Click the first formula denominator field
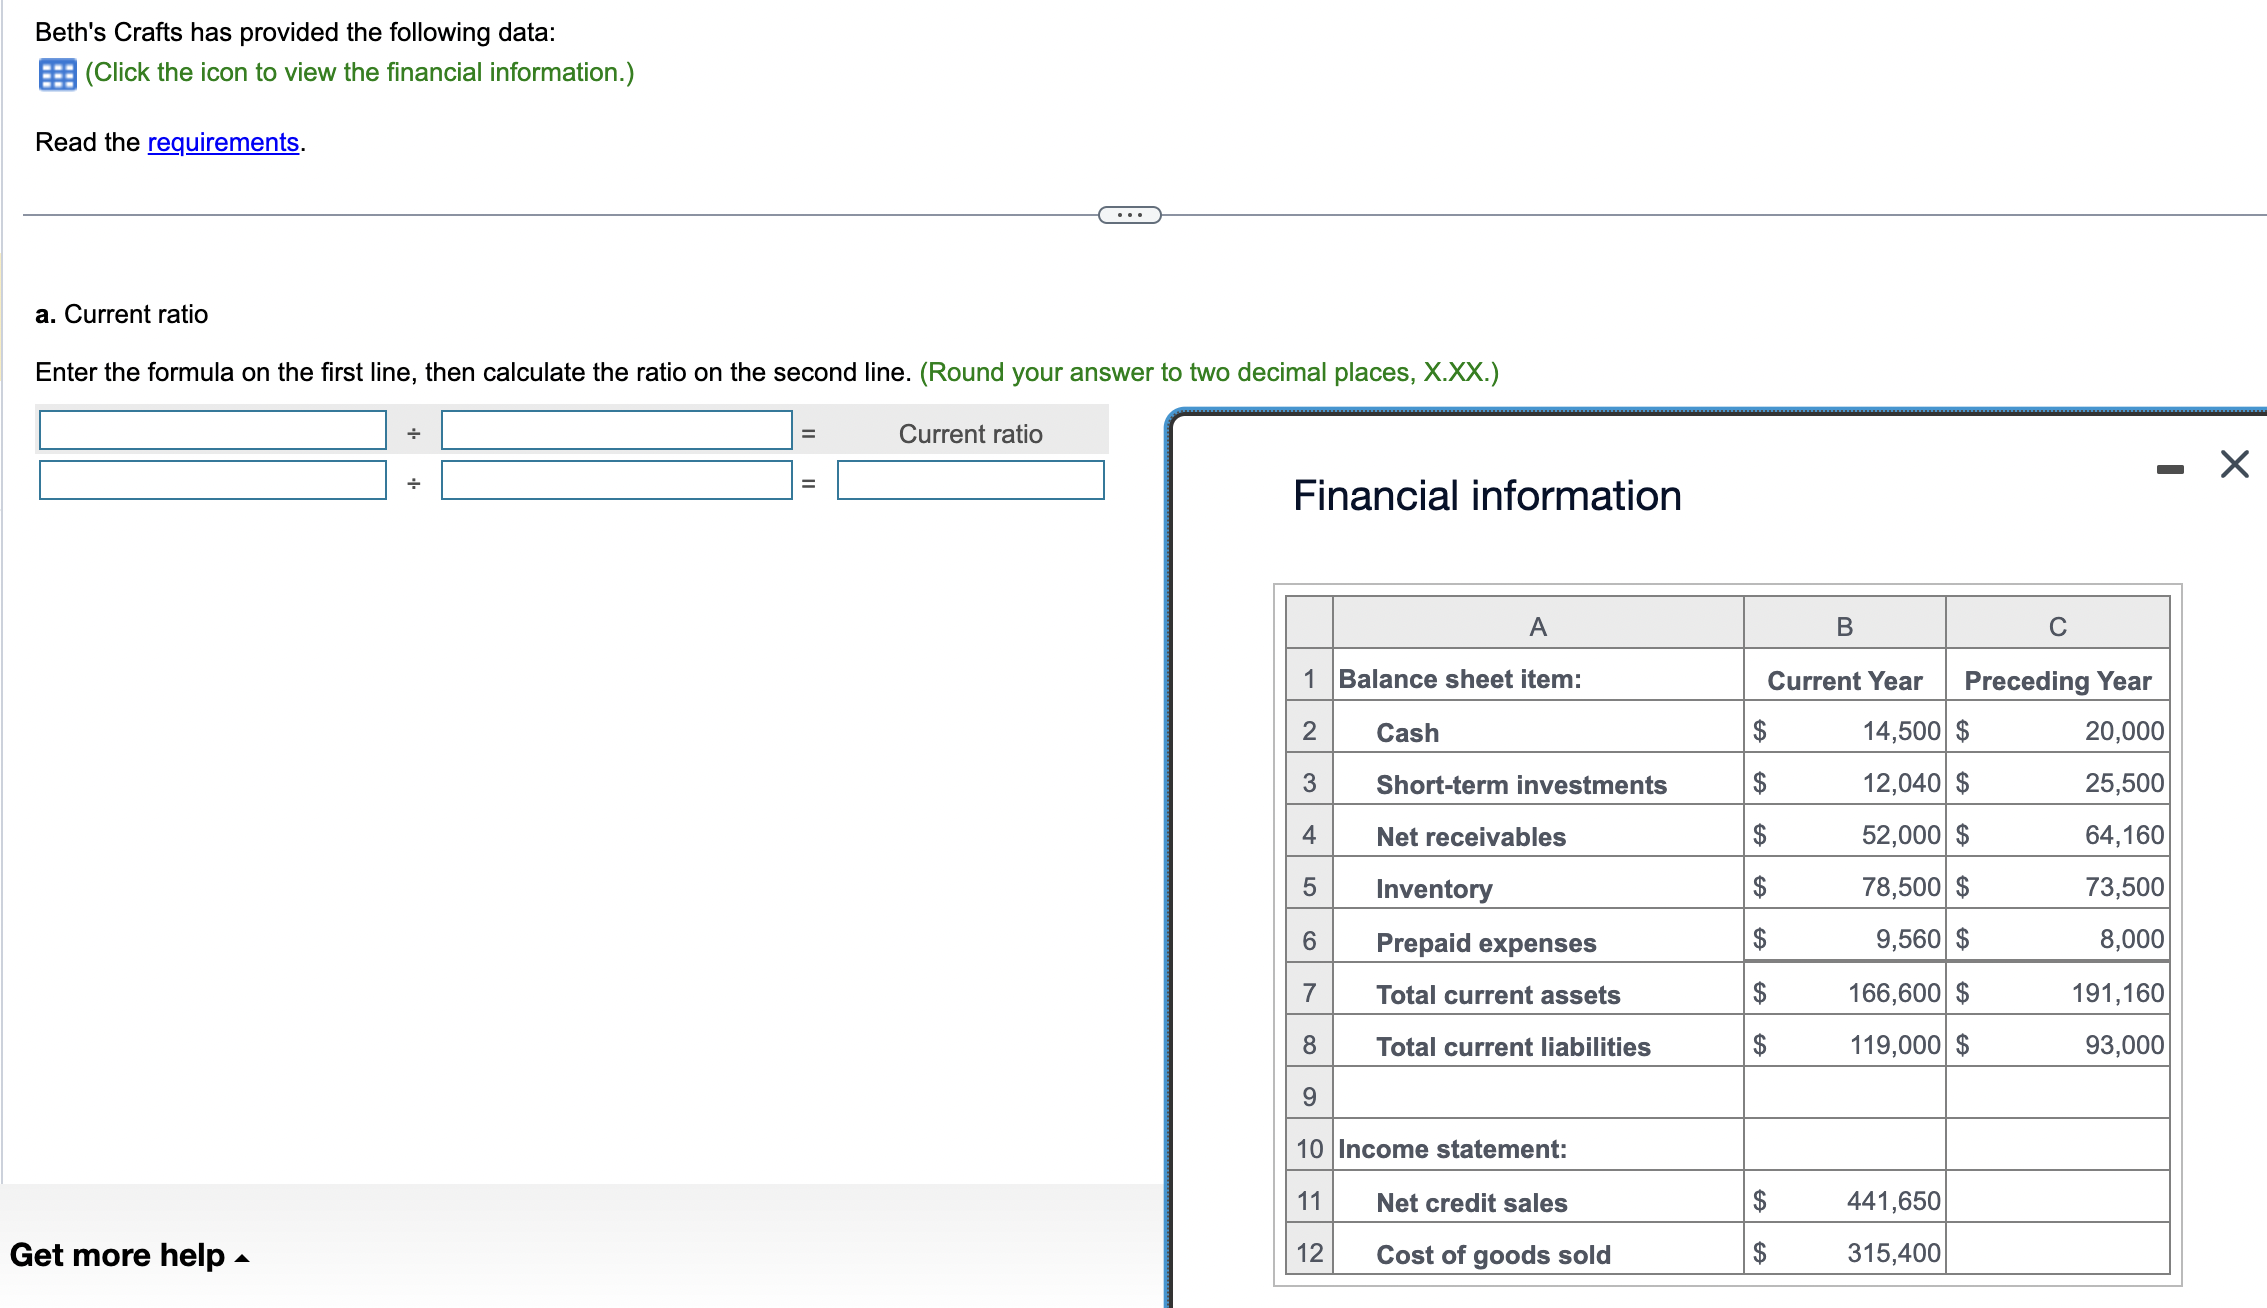Screen dimensions: 2267x1308 tap(616, 430)
